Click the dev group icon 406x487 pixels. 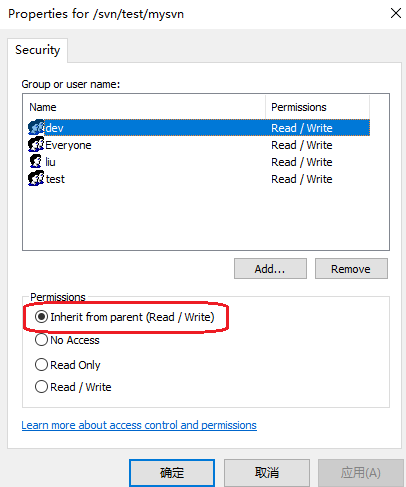click(36, 128)
